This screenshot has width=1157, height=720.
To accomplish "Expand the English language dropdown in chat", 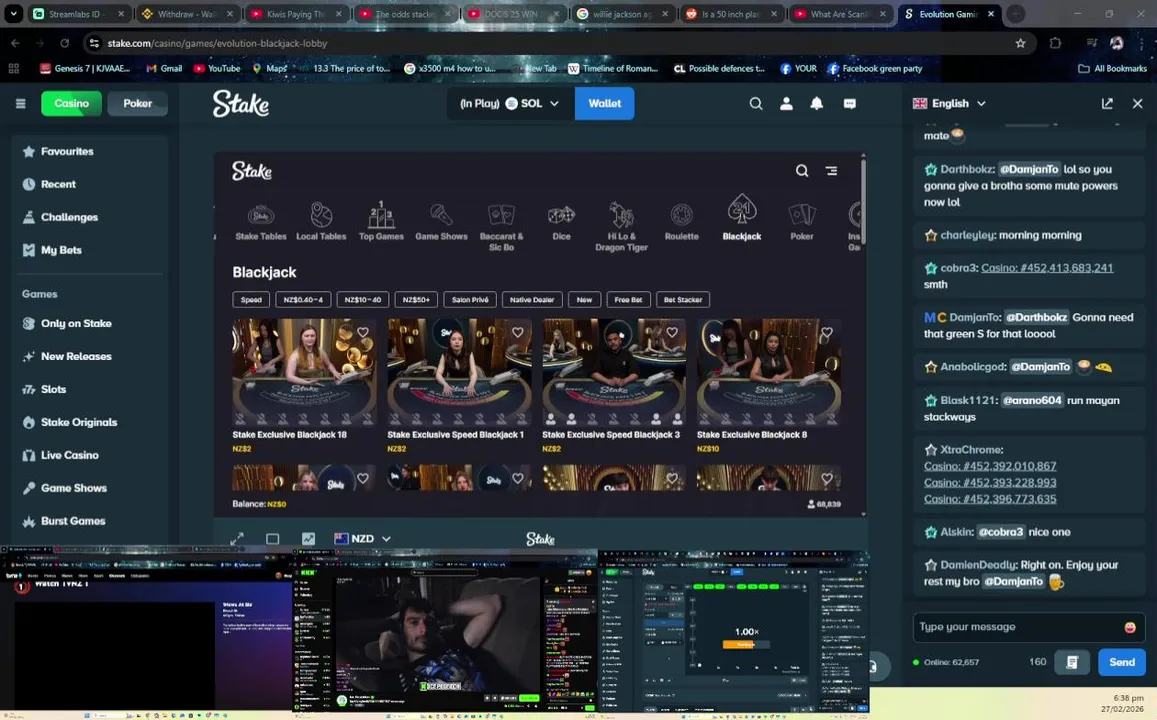I will tap(949, 103).
